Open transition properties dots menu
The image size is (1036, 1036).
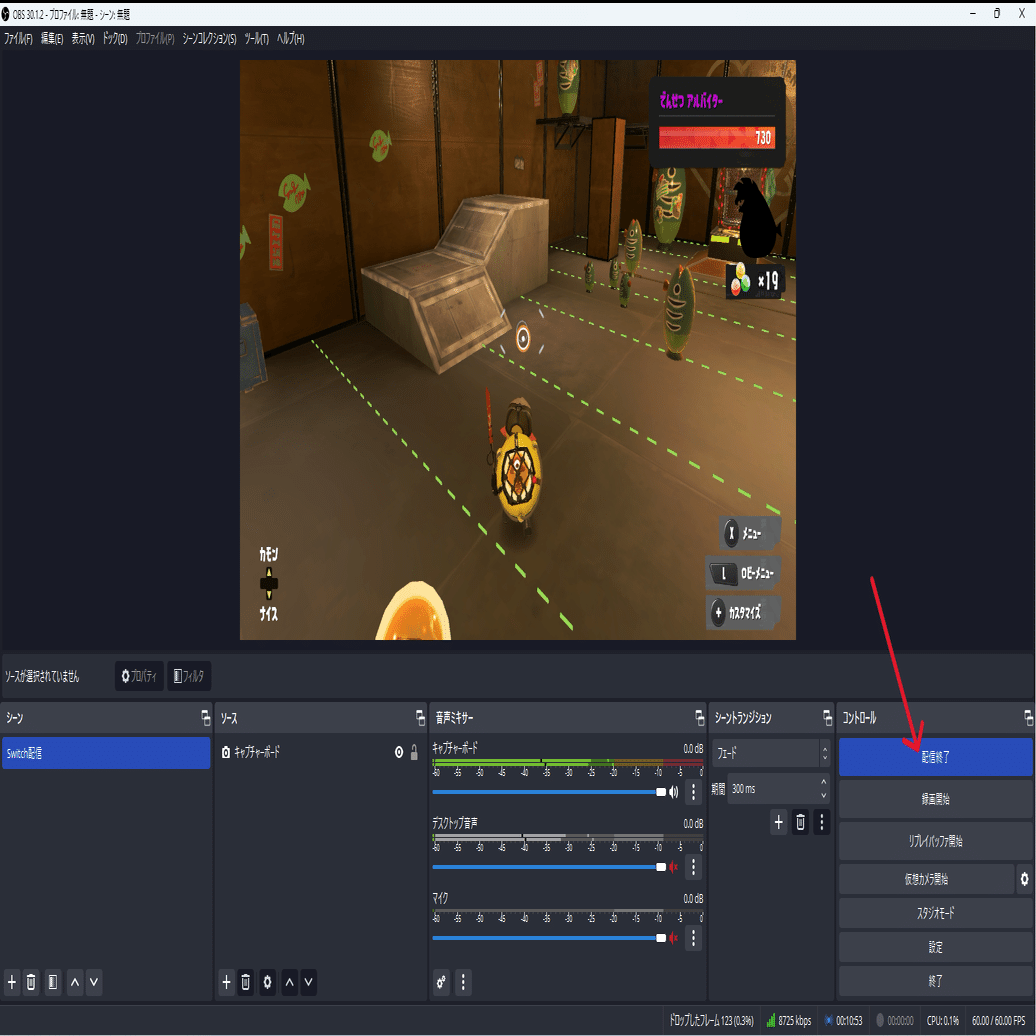tap(821, 822)
